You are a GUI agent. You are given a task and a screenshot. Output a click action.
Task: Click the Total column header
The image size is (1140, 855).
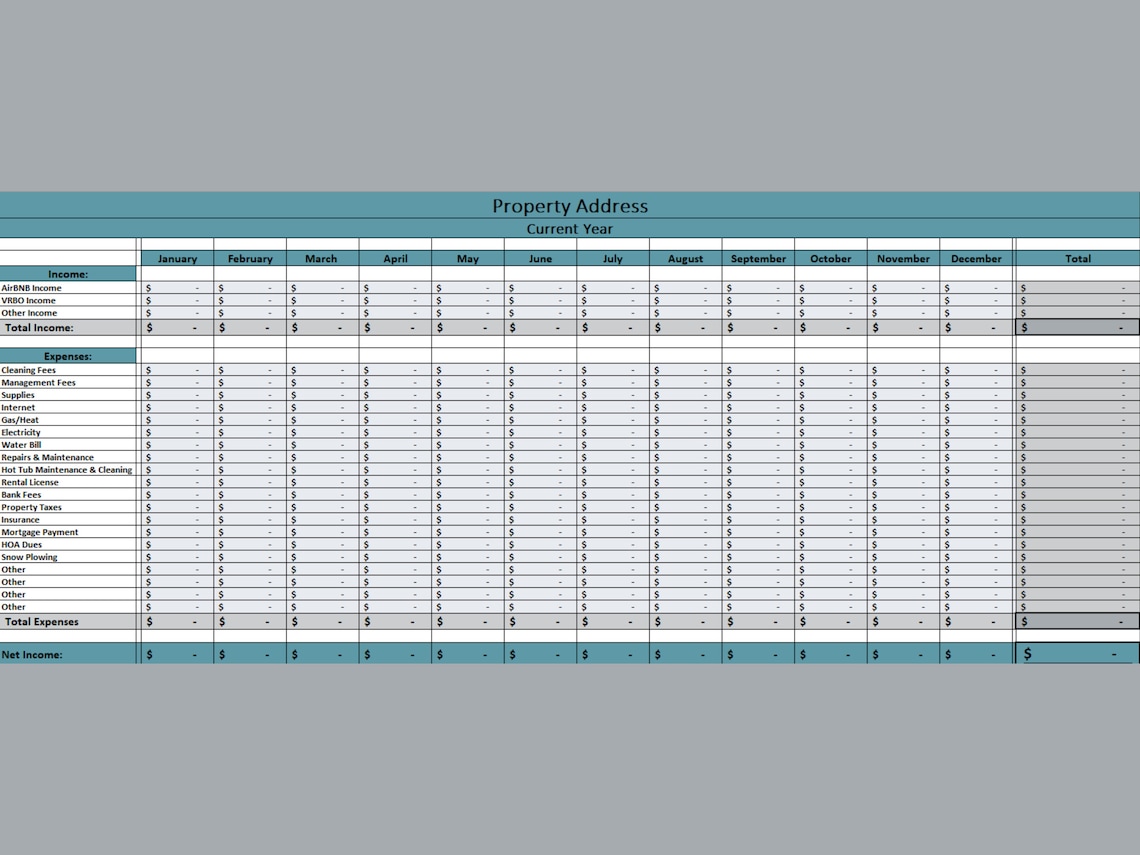[1078, 258]
